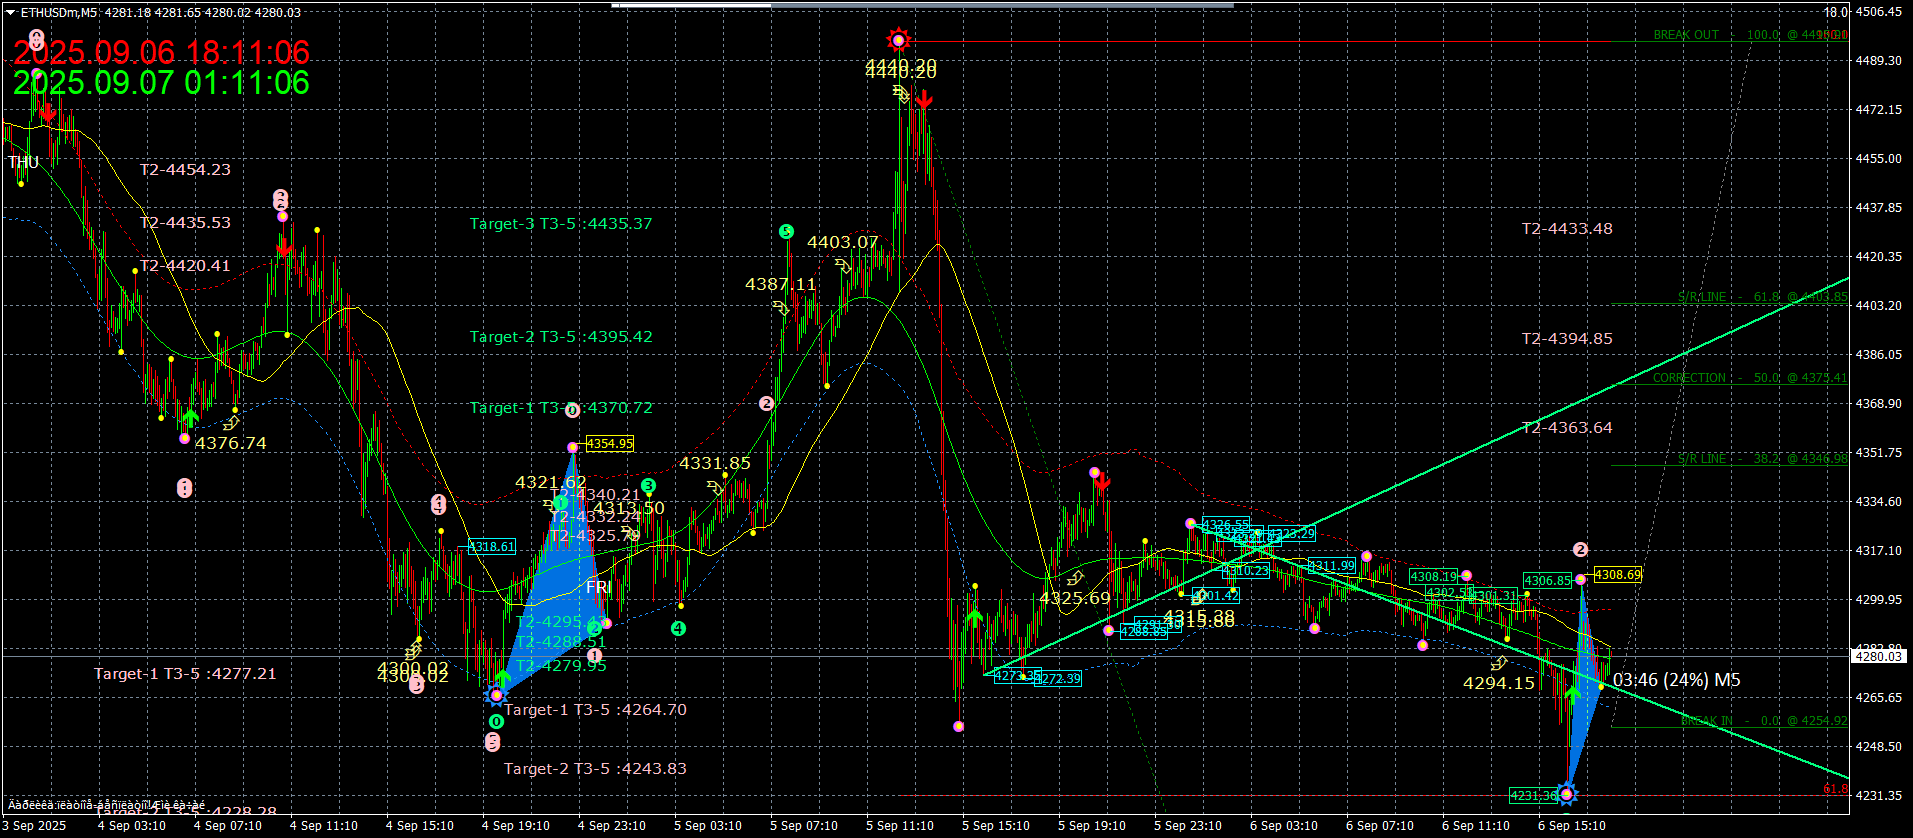Click the BREAK IN 0.0 Fibonacci label
Image resolution: width=1913 pixels, height=838 pixels.
[1764, 721]
